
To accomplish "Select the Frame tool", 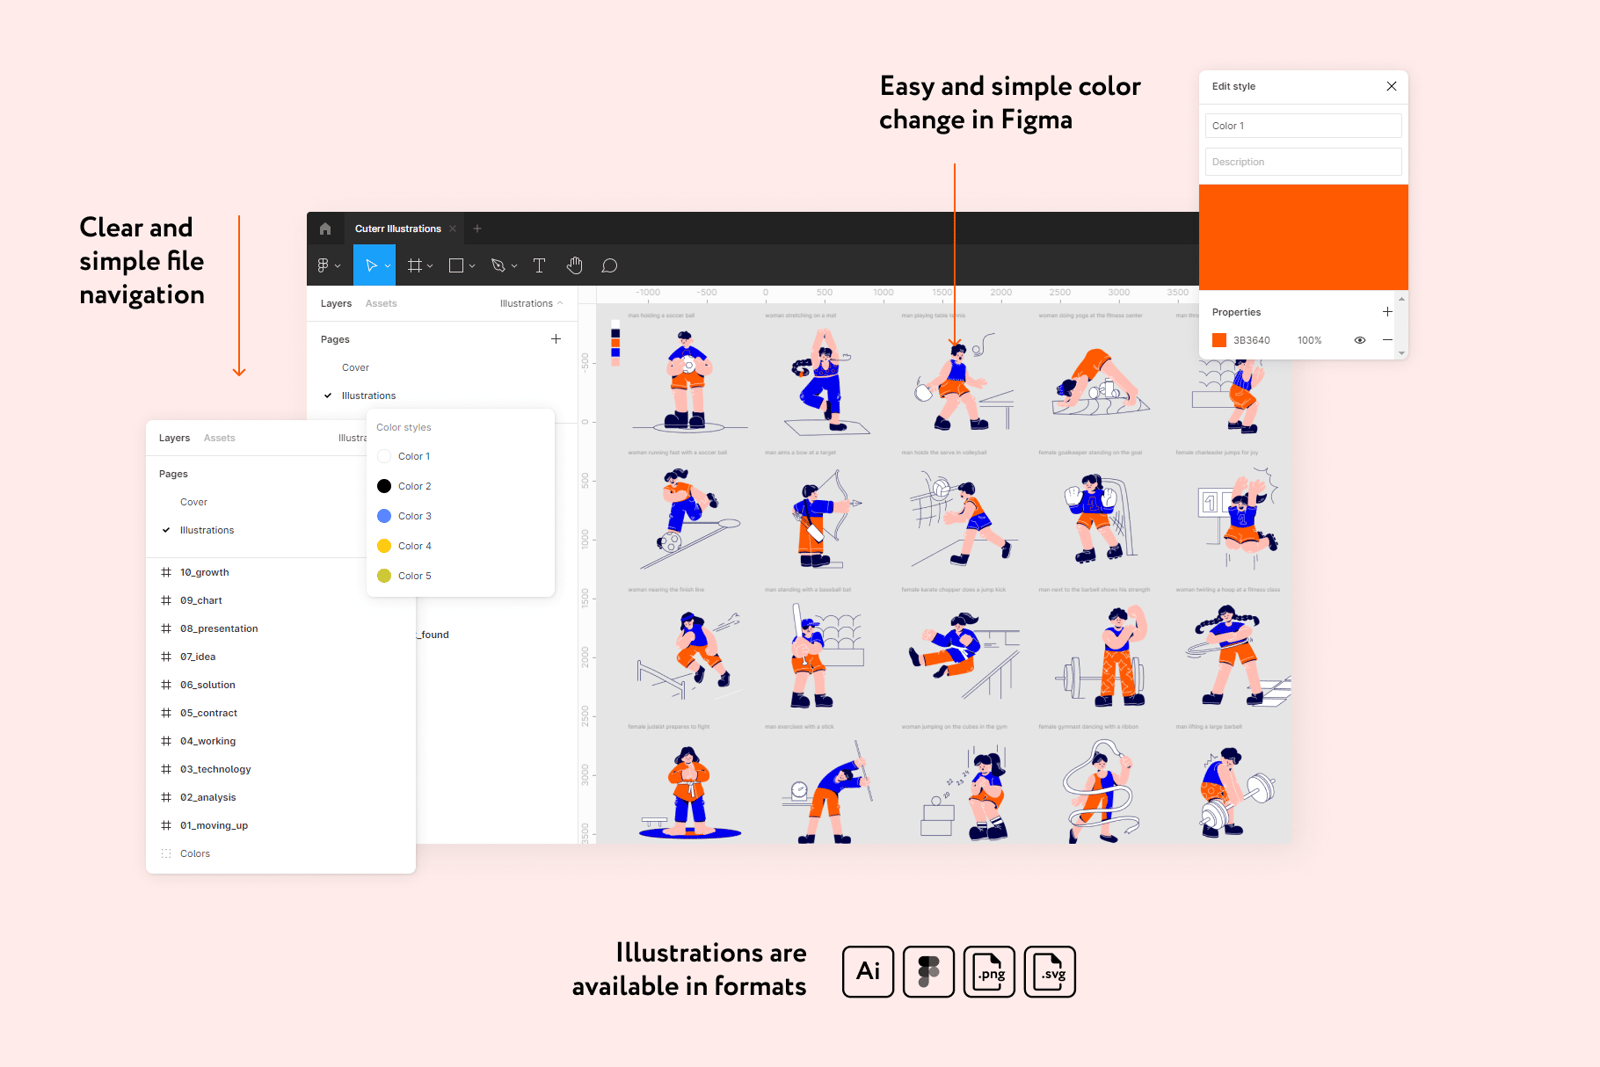I will [414, 266].
